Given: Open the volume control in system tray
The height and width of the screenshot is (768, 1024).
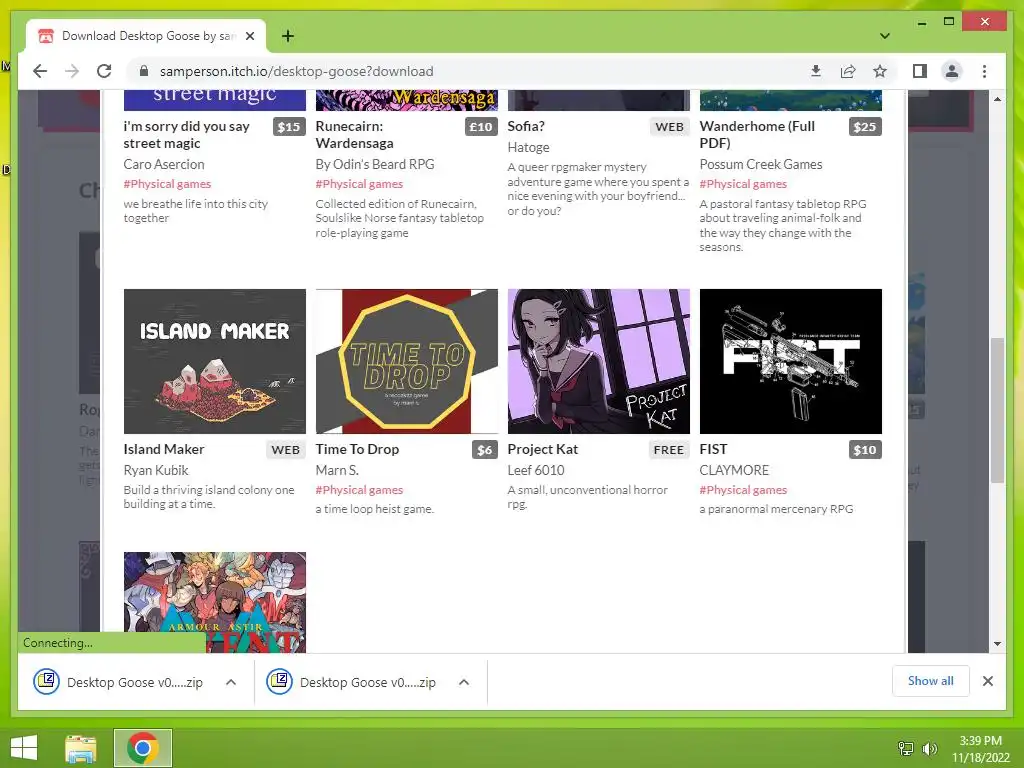Looking at the screenshot, I should click(929, 749).
